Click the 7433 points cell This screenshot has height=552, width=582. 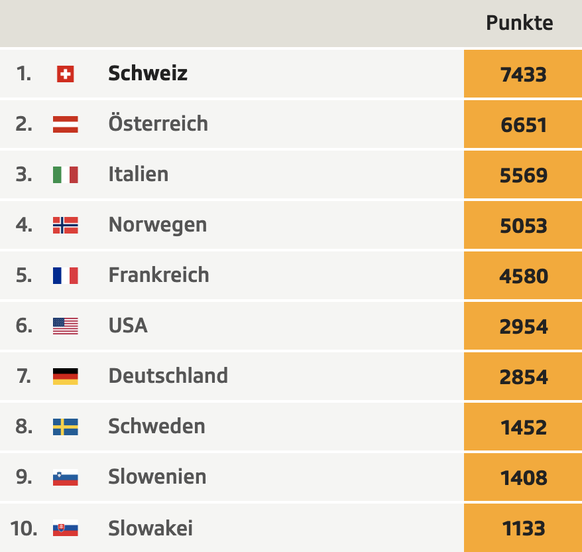tap(523, 74)
